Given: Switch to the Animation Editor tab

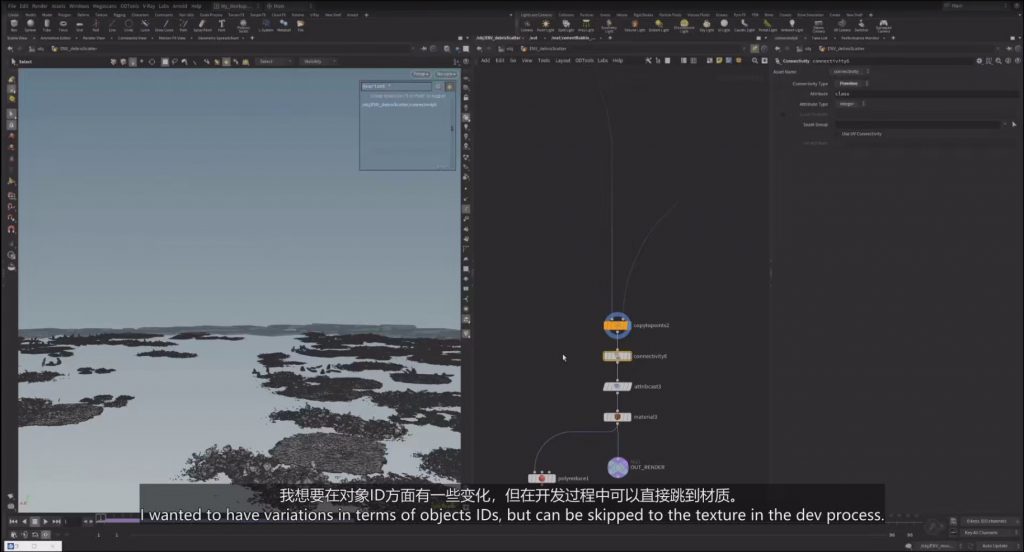Looking at the screenshot, I should click(x=55, y=38).
